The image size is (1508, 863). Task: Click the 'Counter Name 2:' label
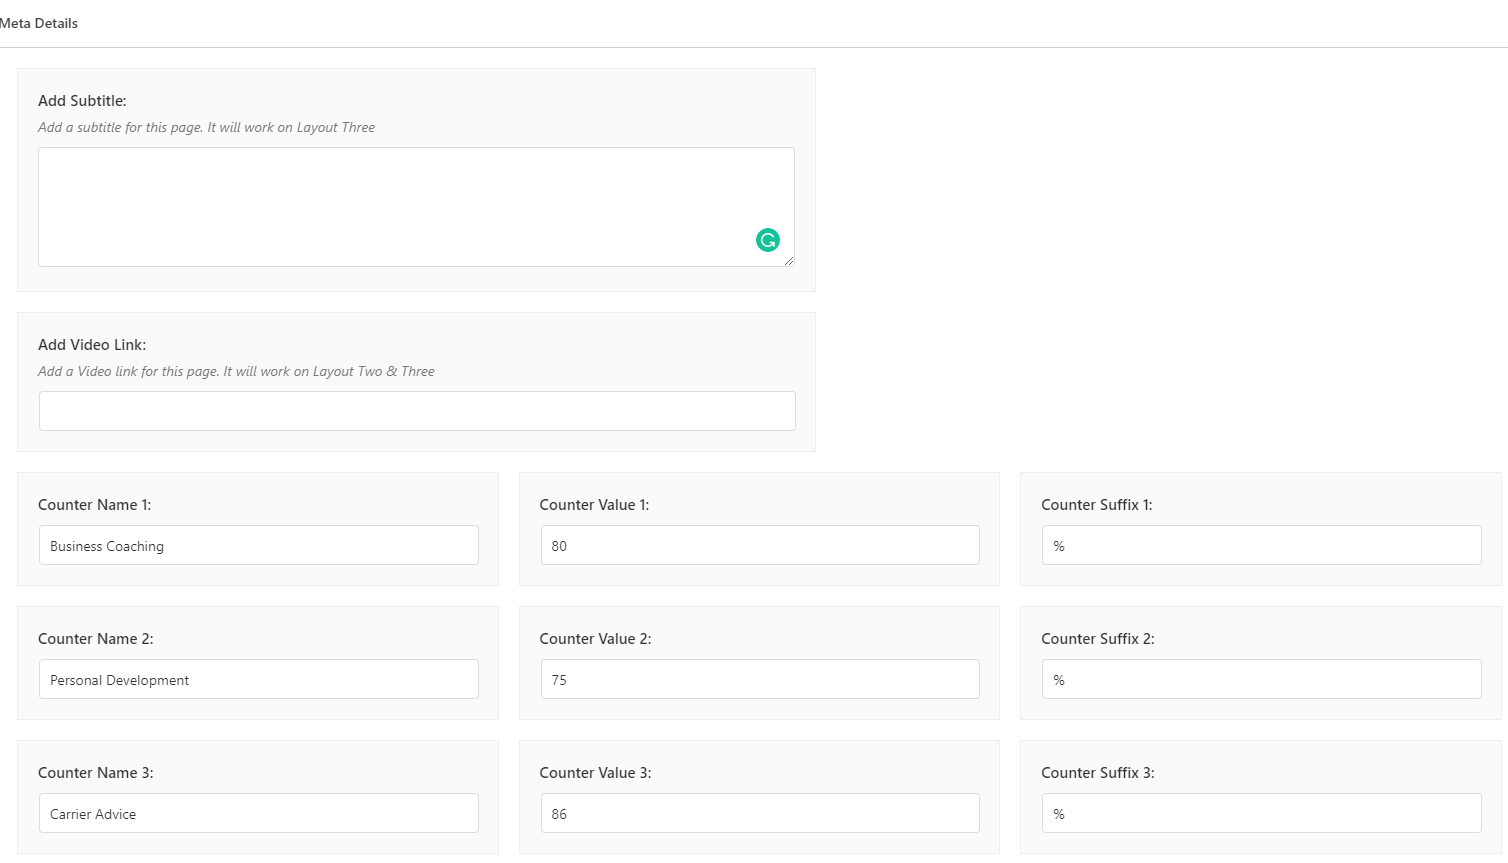click(x=96, y=639)
